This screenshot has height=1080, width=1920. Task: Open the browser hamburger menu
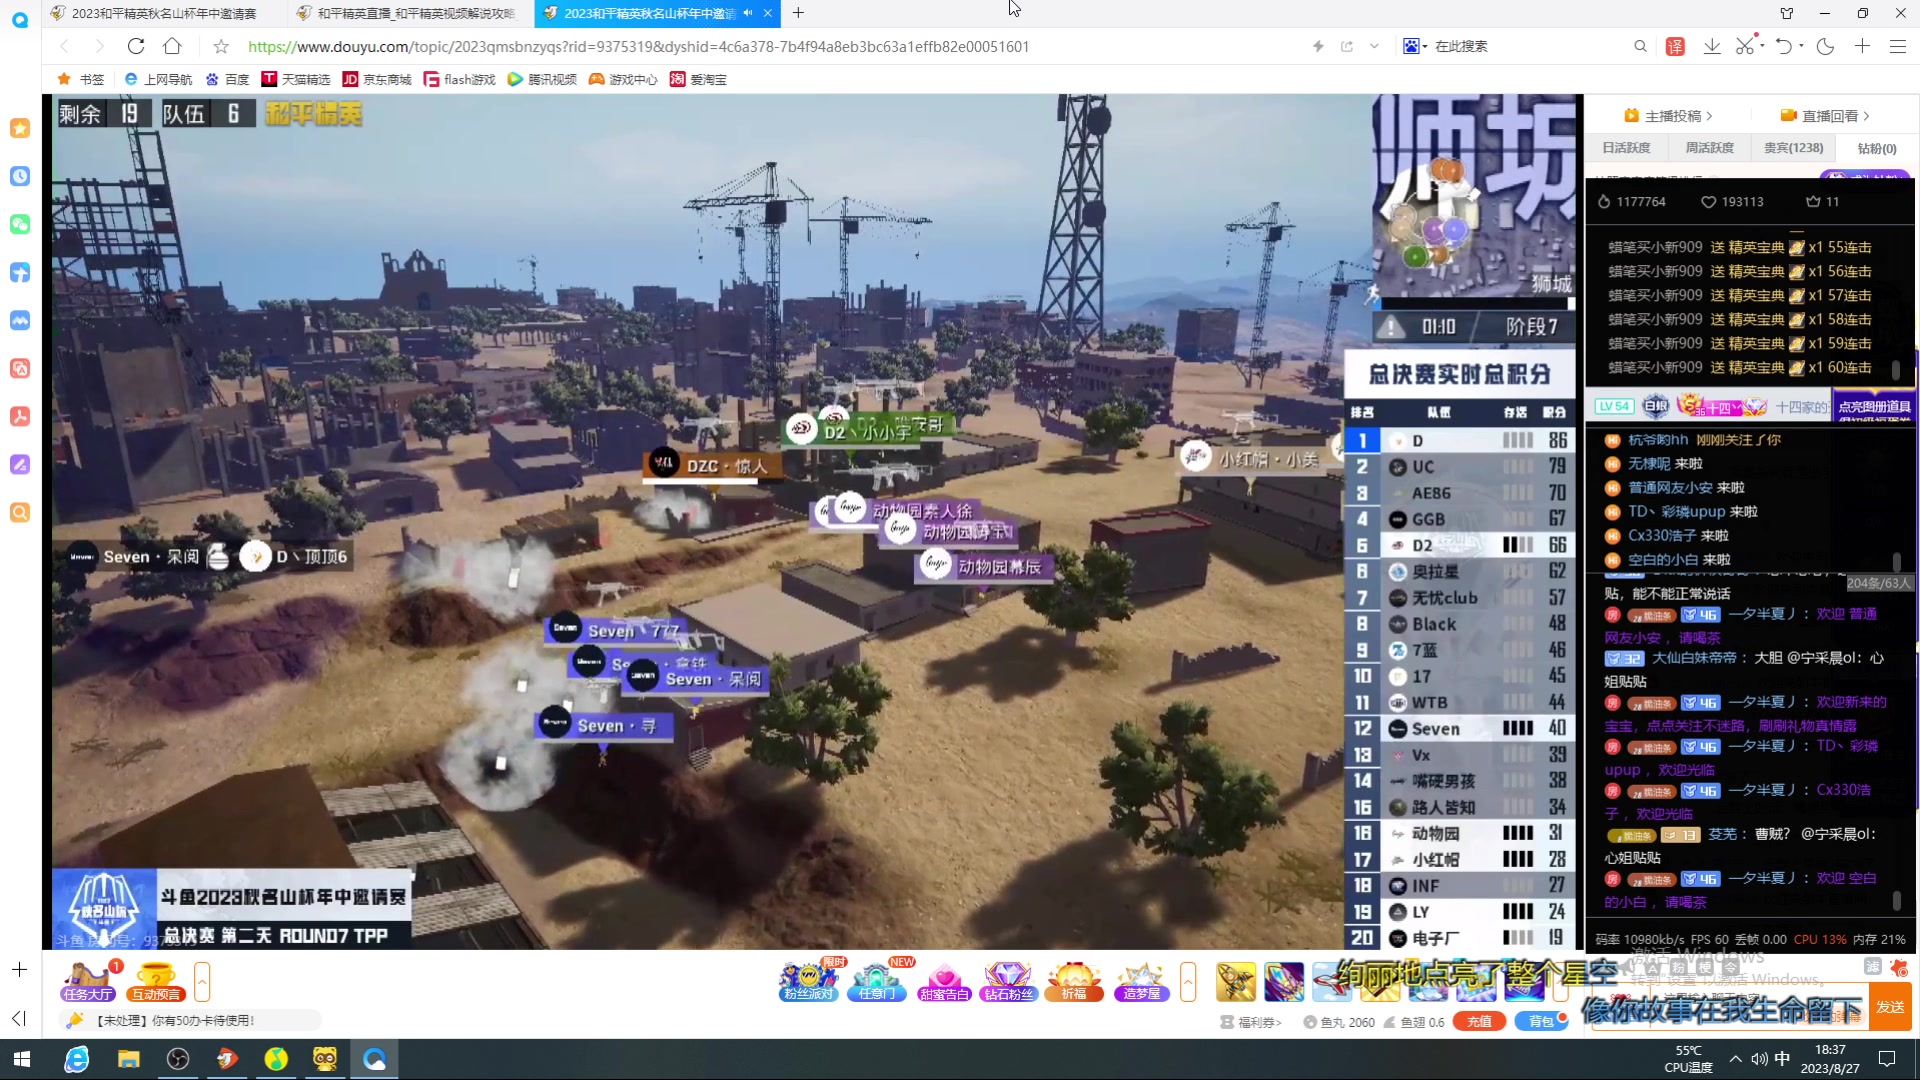click(1897, 46)
